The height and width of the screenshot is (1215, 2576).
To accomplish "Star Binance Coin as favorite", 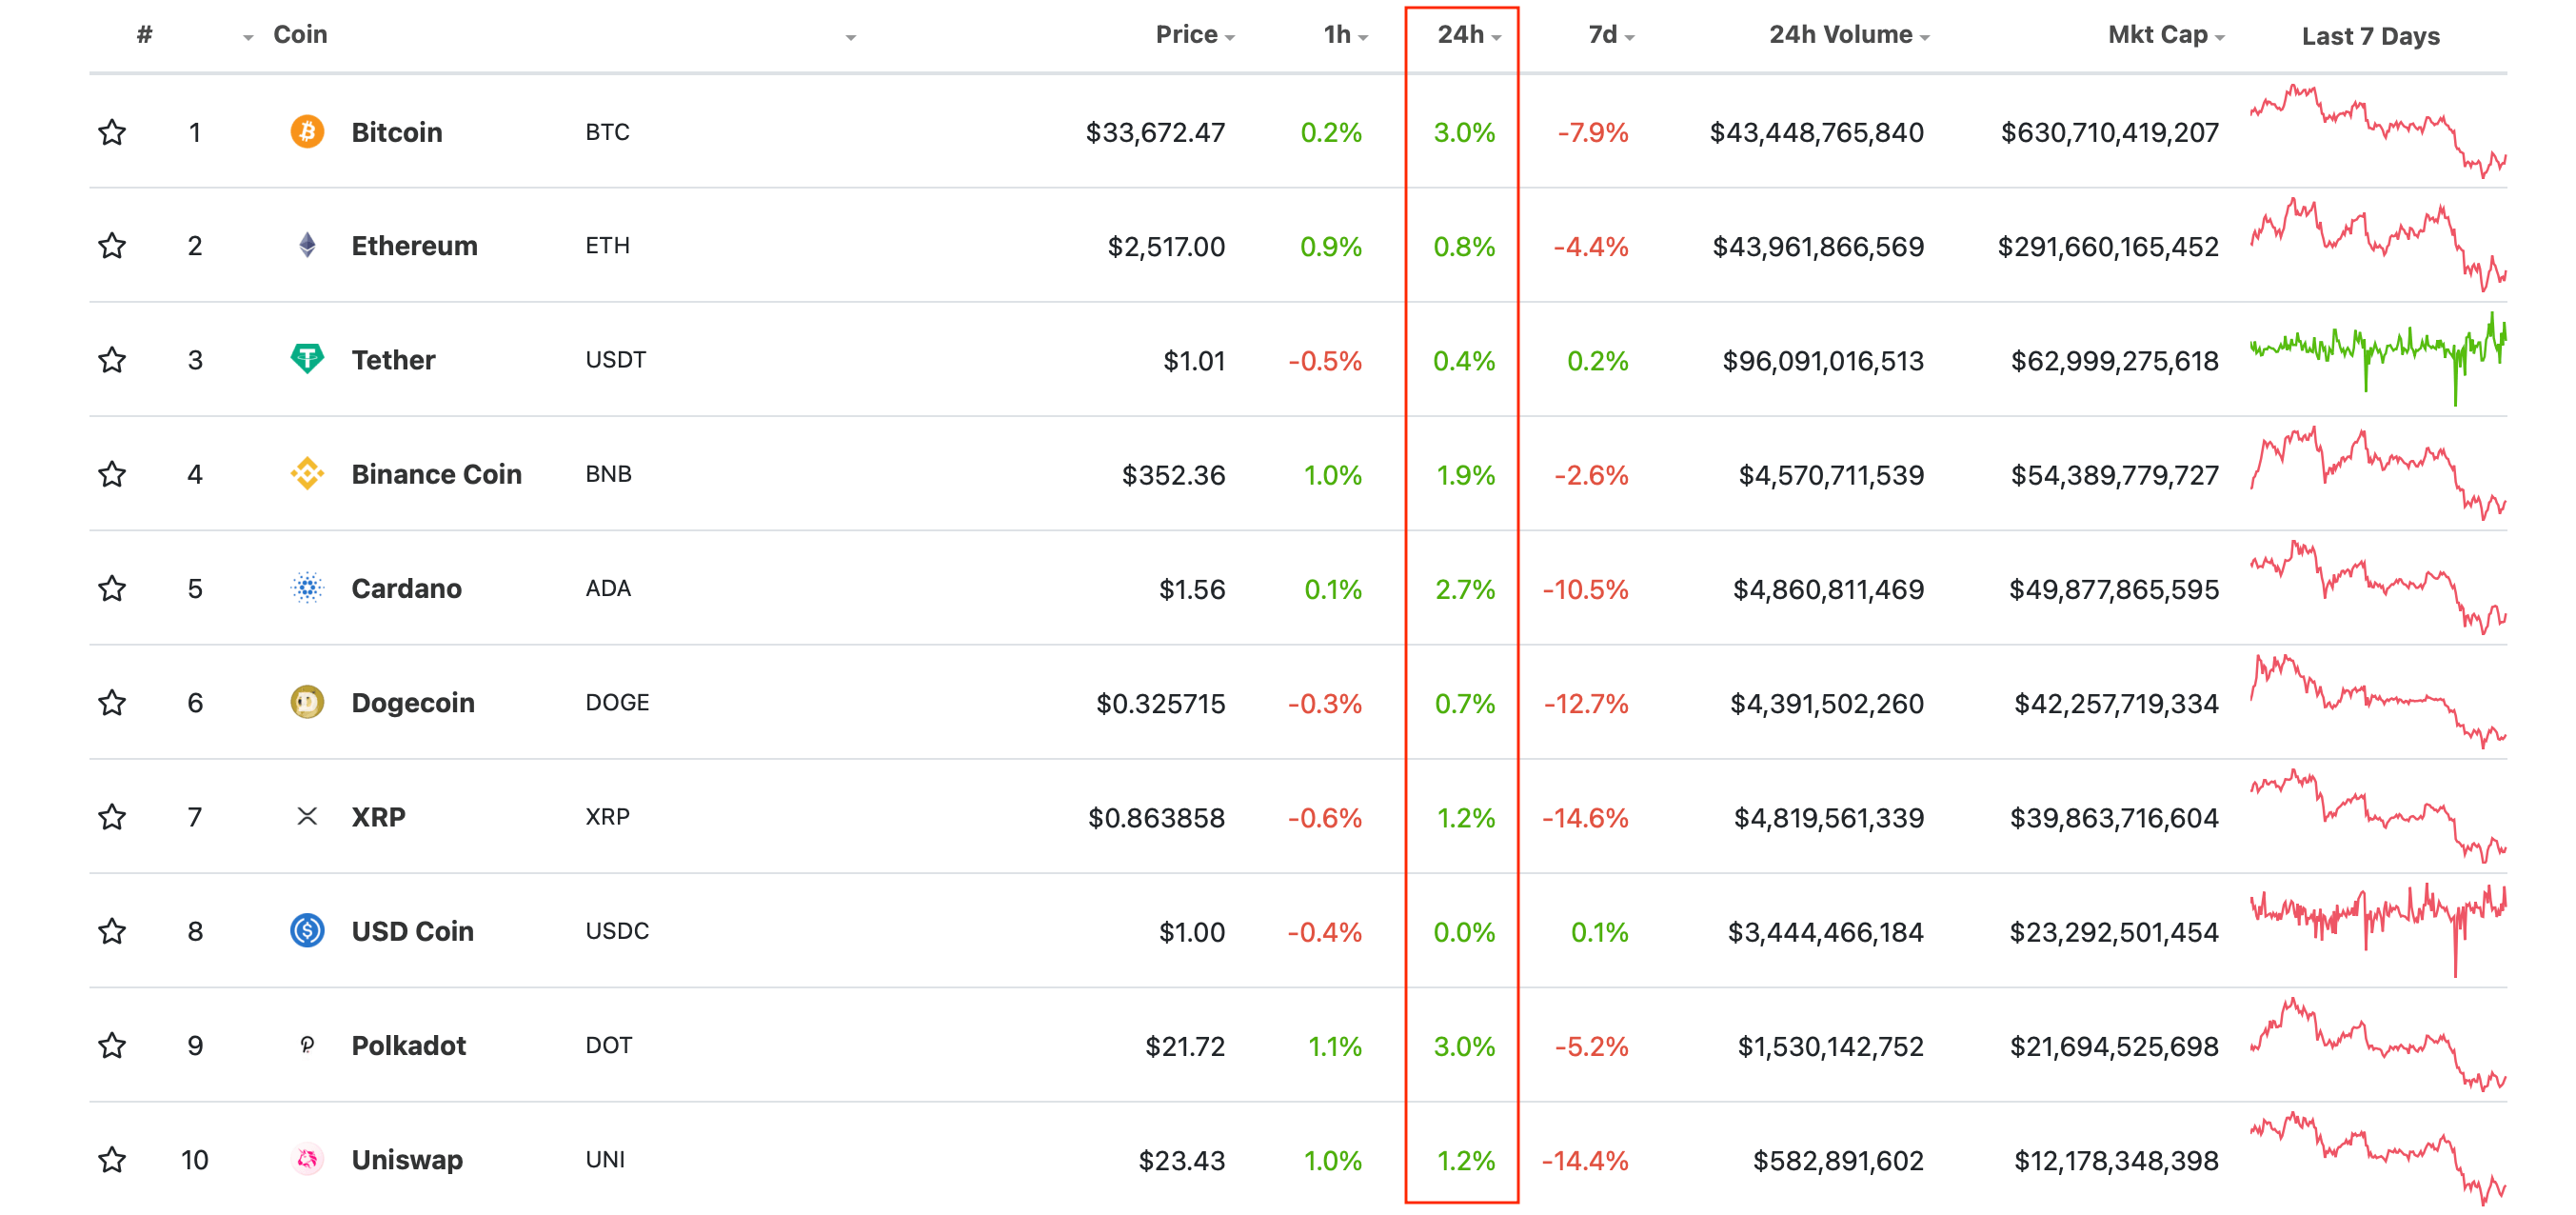I will point(112,474).
